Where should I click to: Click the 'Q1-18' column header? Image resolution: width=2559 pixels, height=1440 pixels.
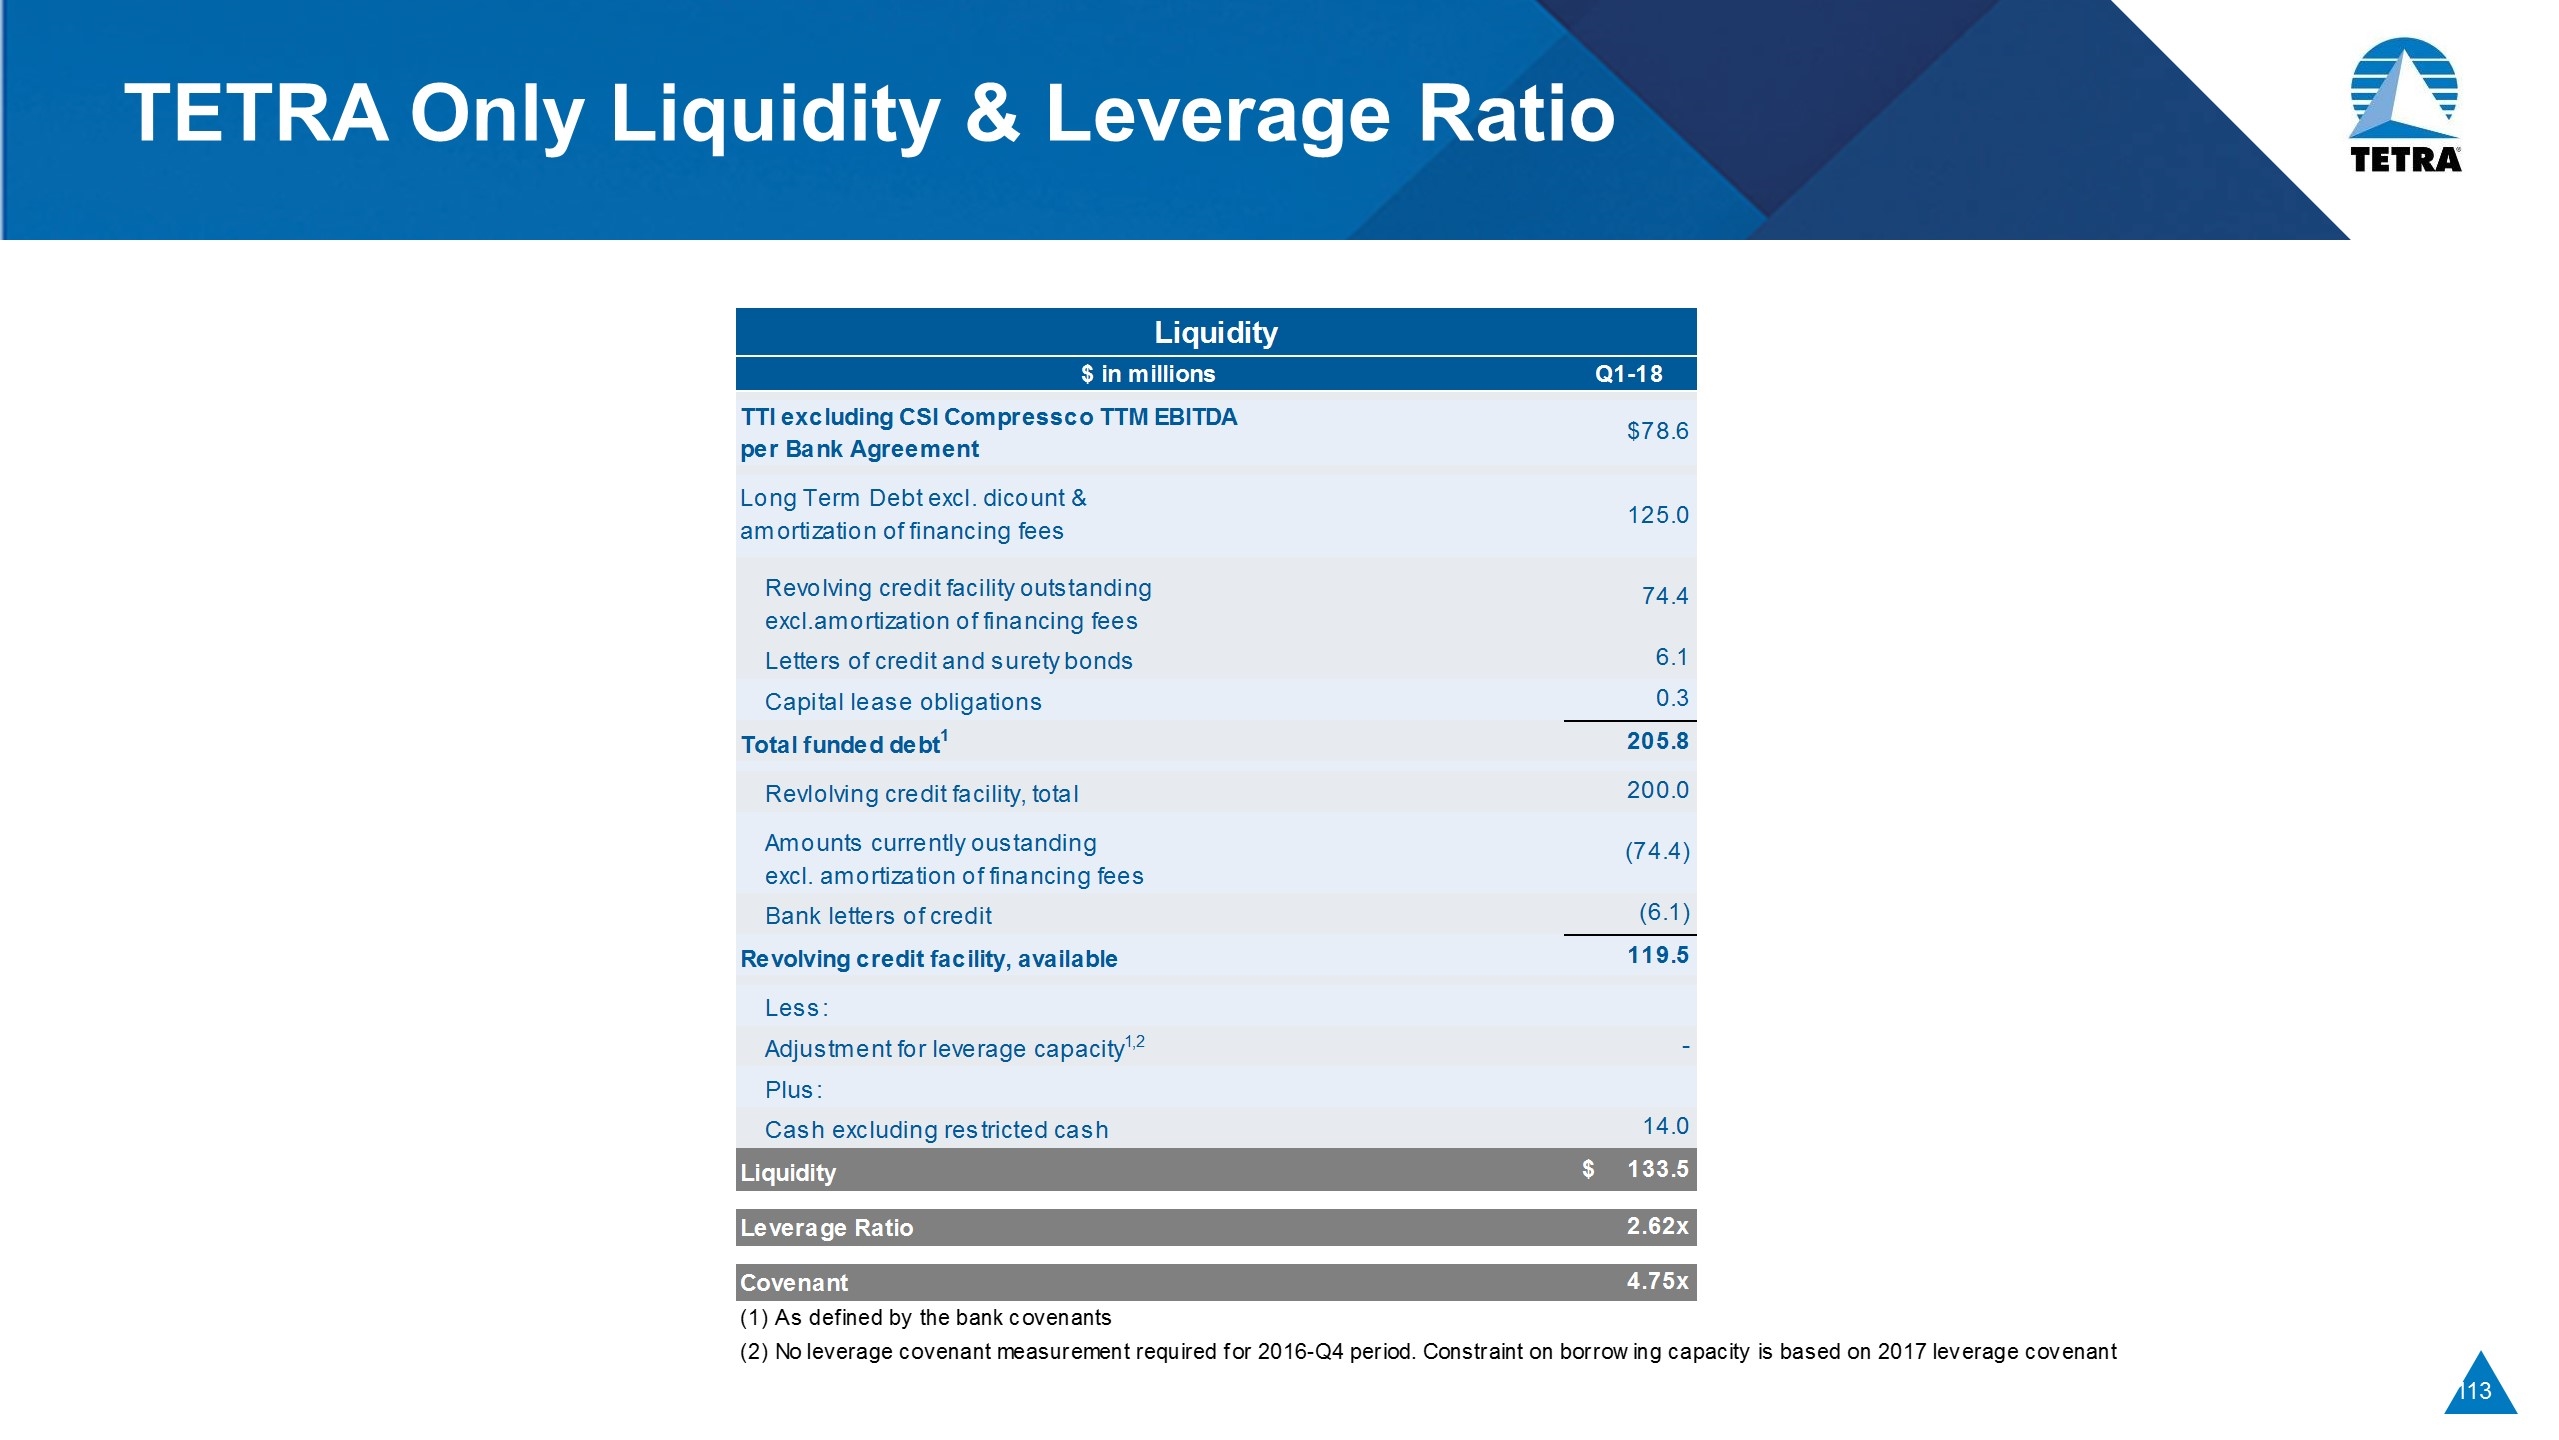[1628, 374]
